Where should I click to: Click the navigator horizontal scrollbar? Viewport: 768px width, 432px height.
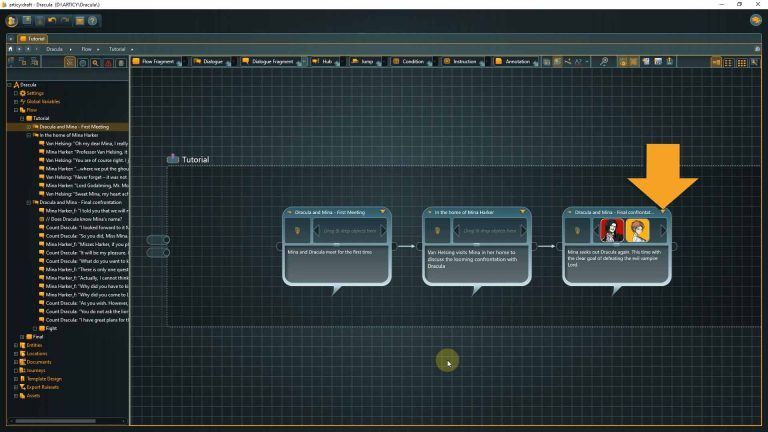(55, 421)
